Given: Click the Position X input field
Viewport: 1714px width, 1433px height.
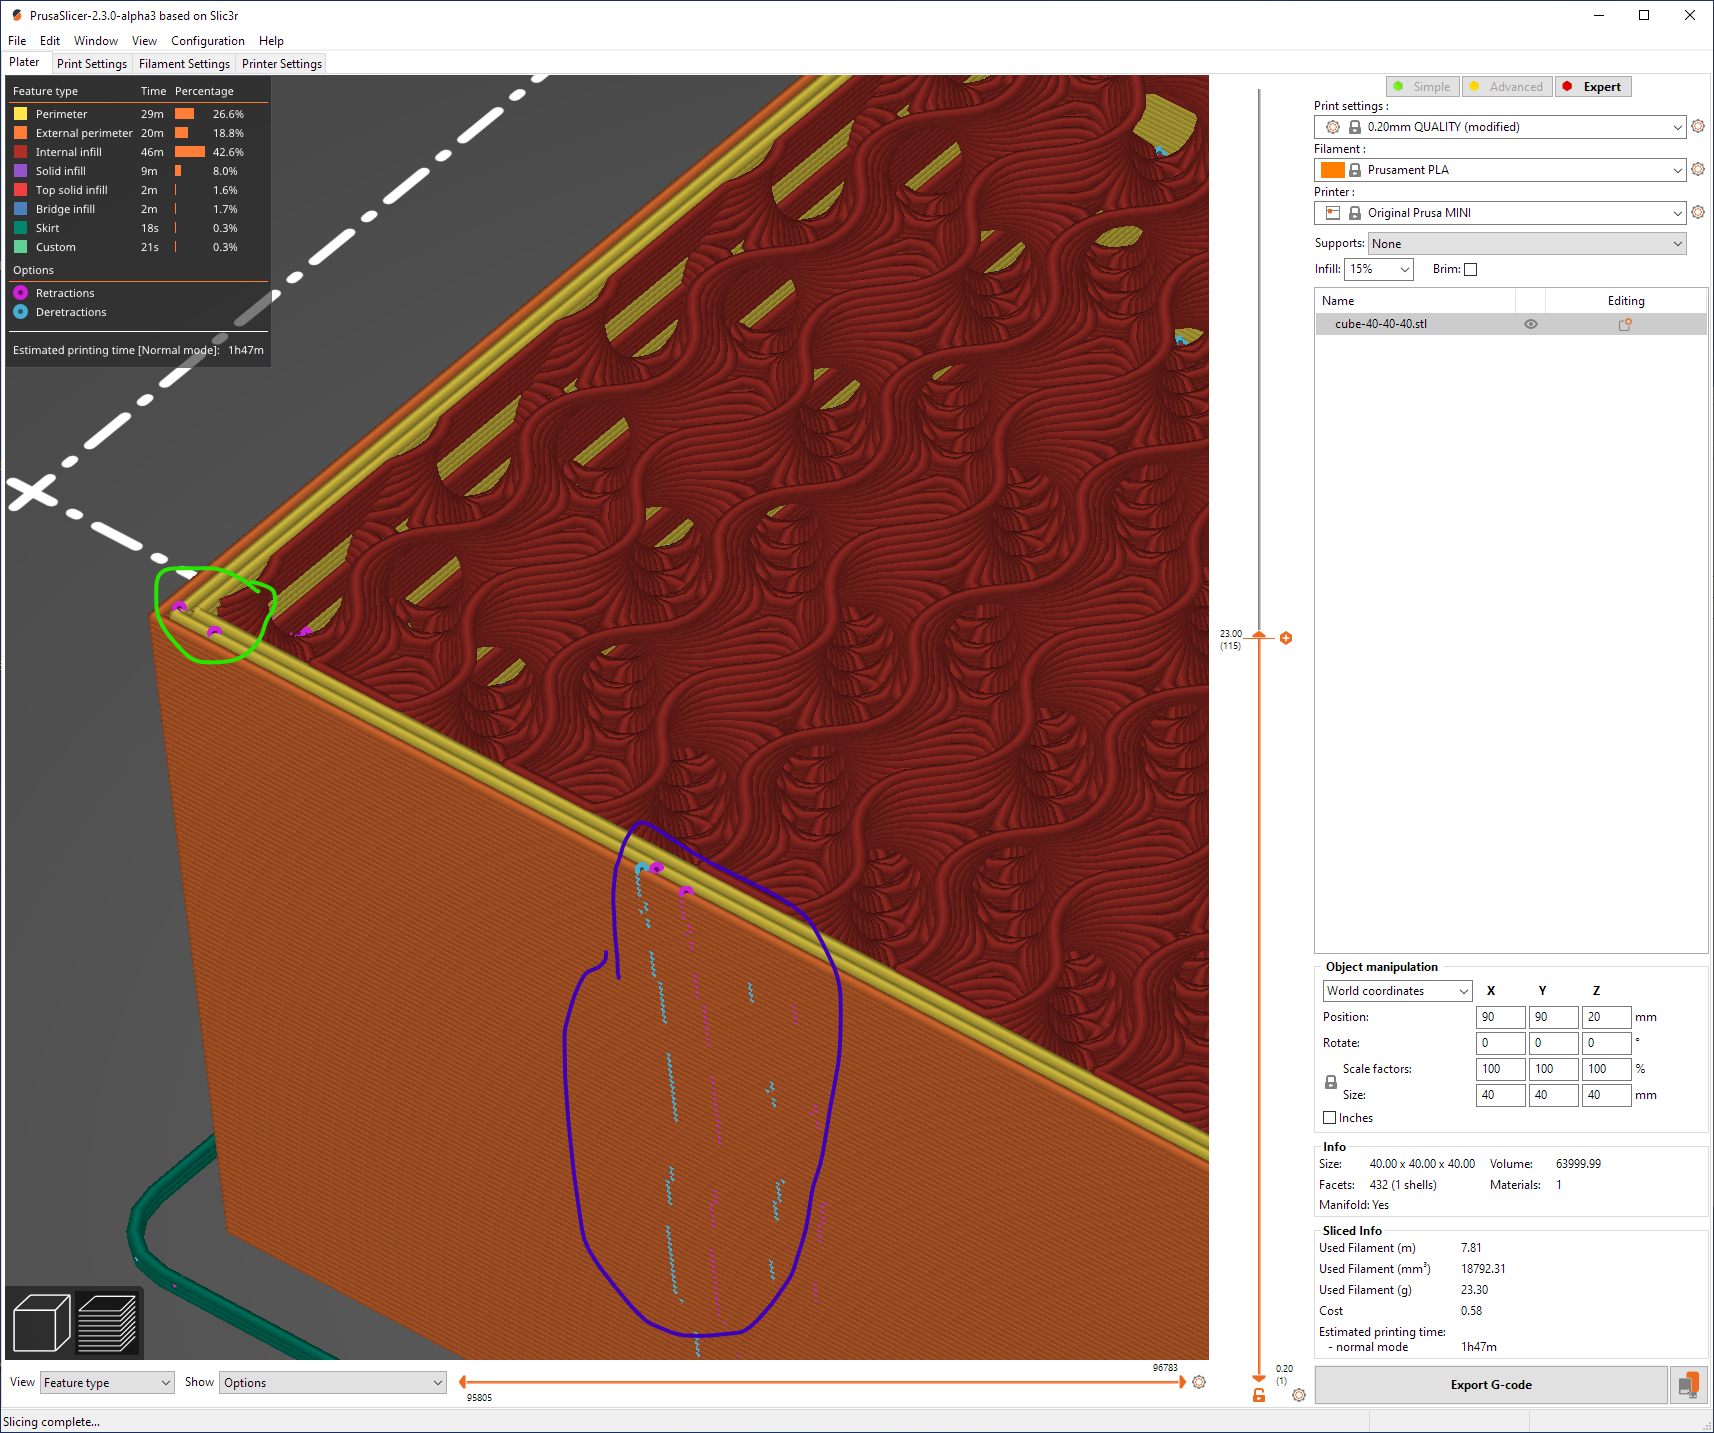Looking at the screenshot, I should (x=1500, y=1017).
